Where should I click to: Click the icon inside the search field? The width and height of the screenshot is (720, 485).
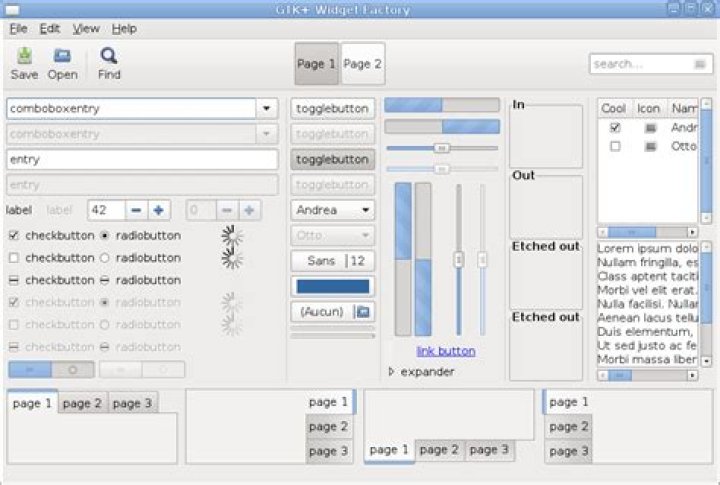pos(699,64)
